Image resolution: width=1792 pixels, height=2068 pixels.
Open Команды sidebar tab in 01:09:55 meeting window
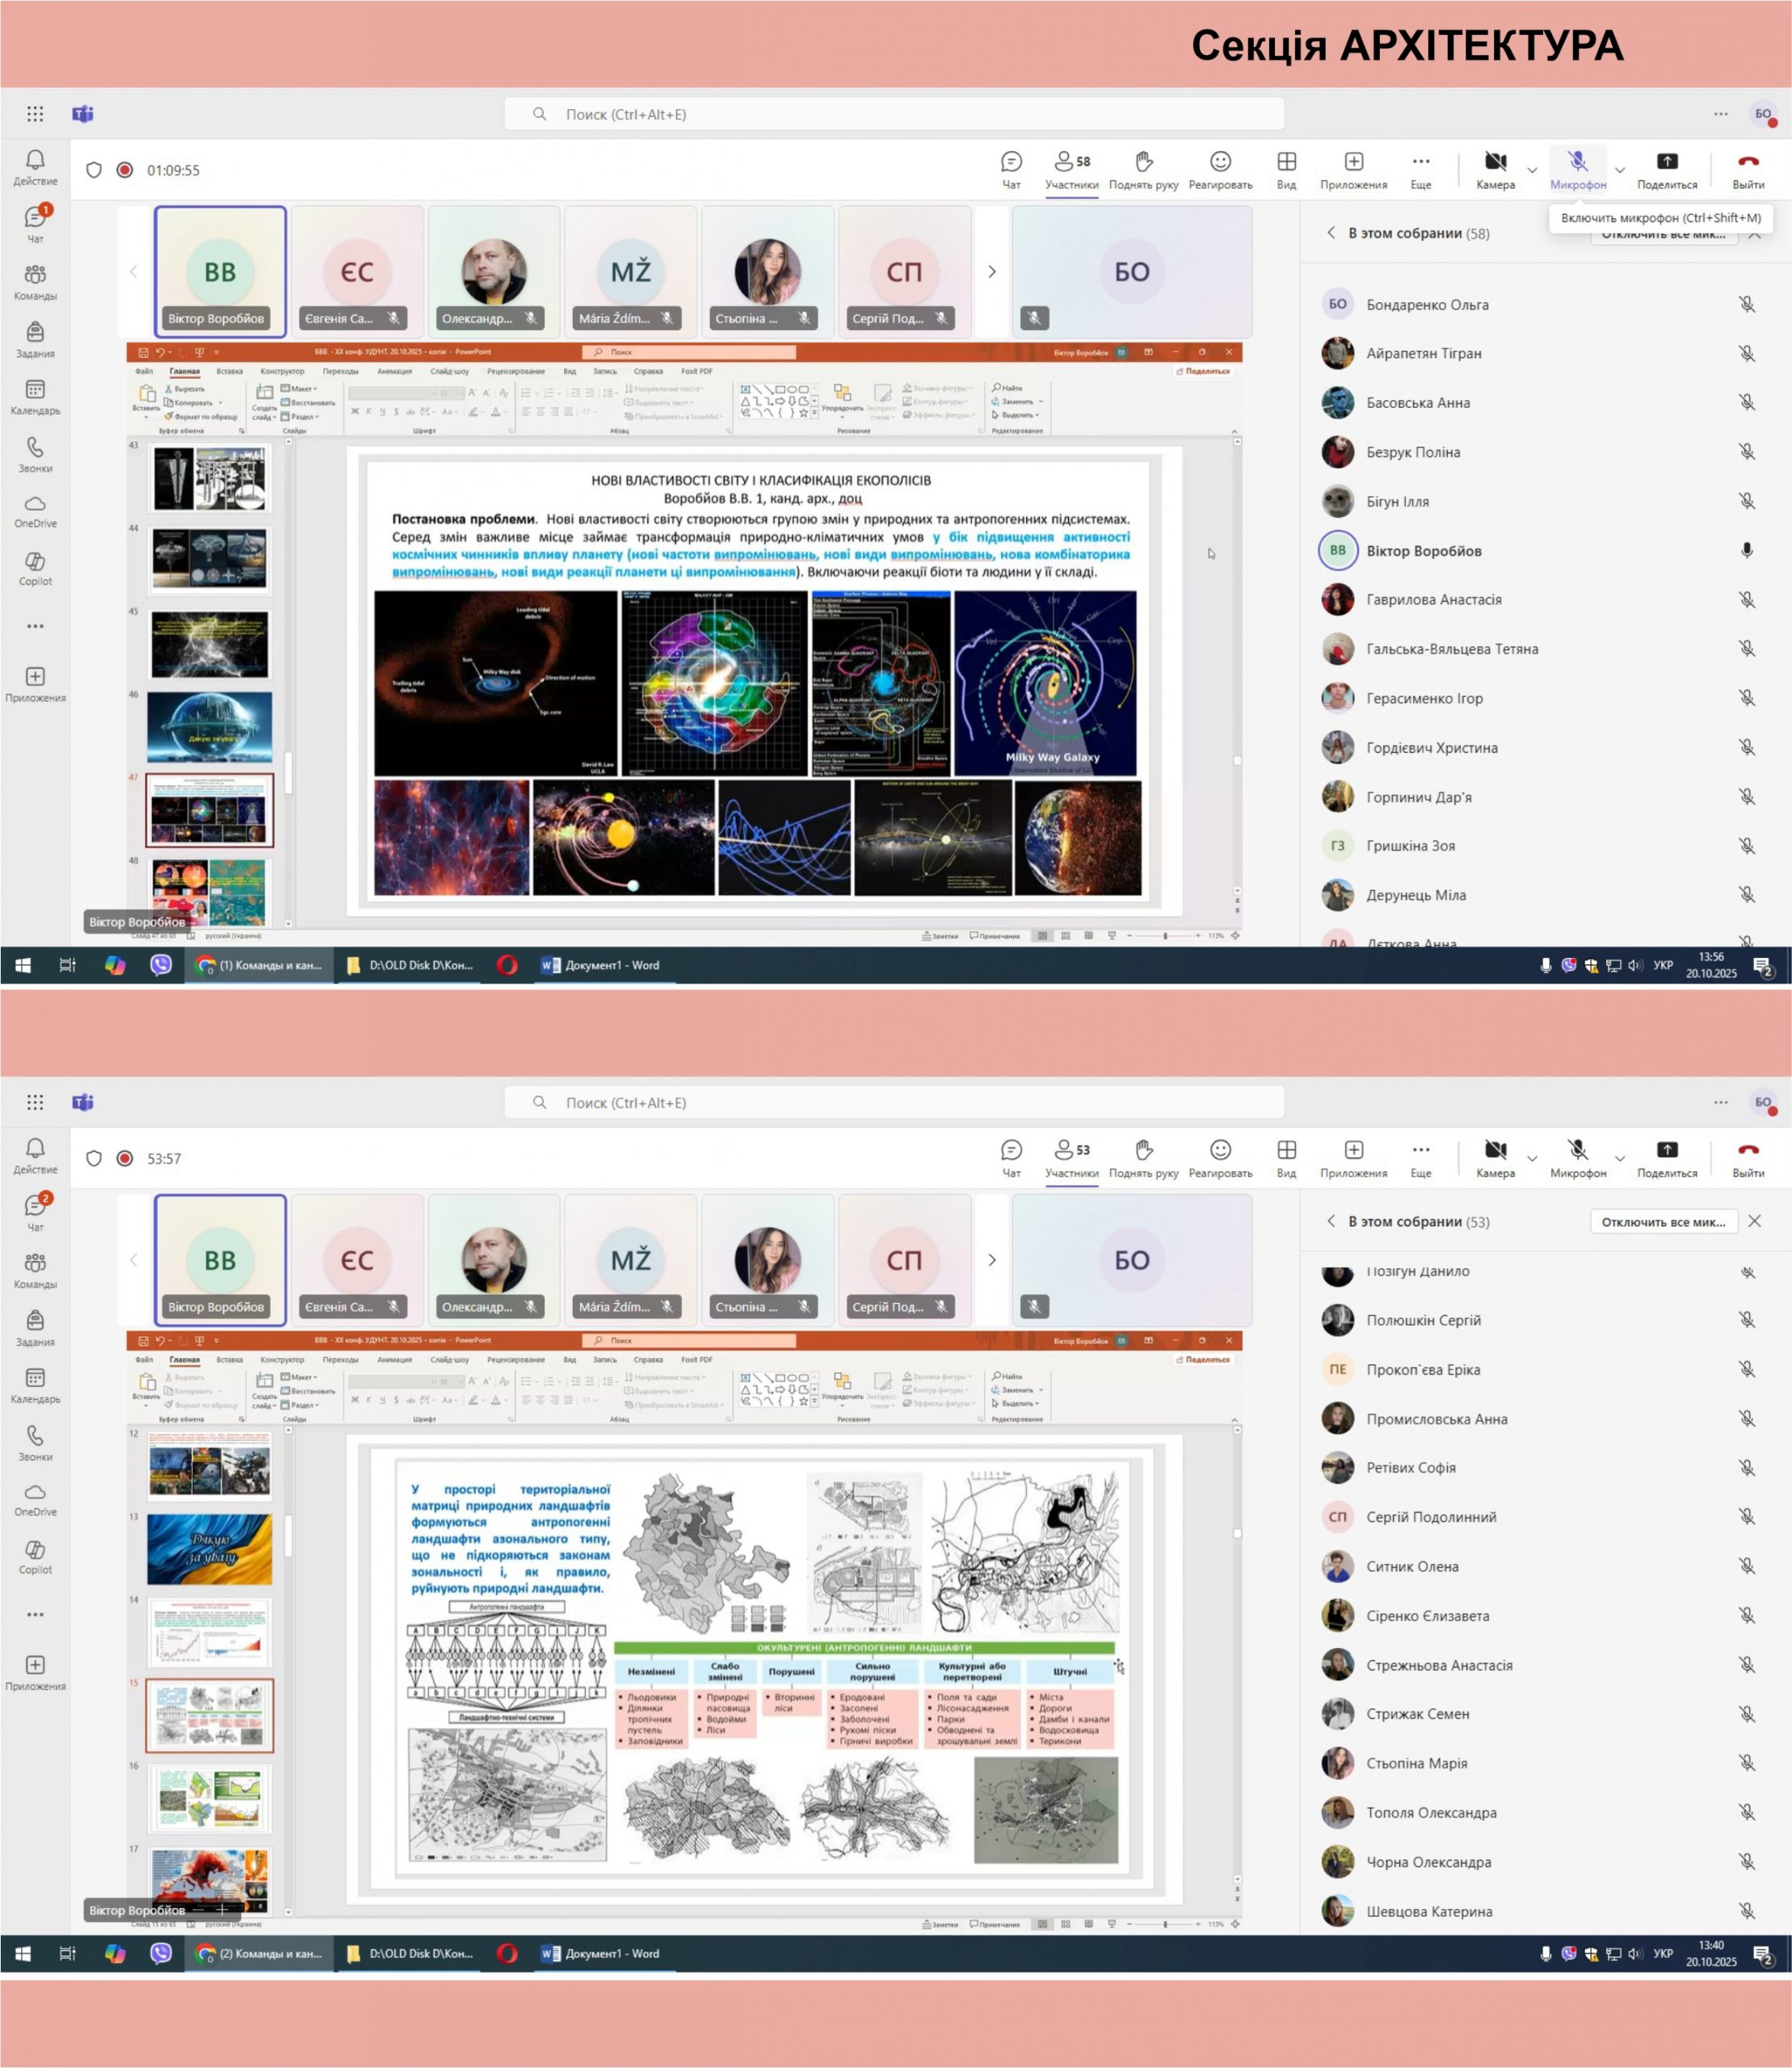(x=35, y=281)
